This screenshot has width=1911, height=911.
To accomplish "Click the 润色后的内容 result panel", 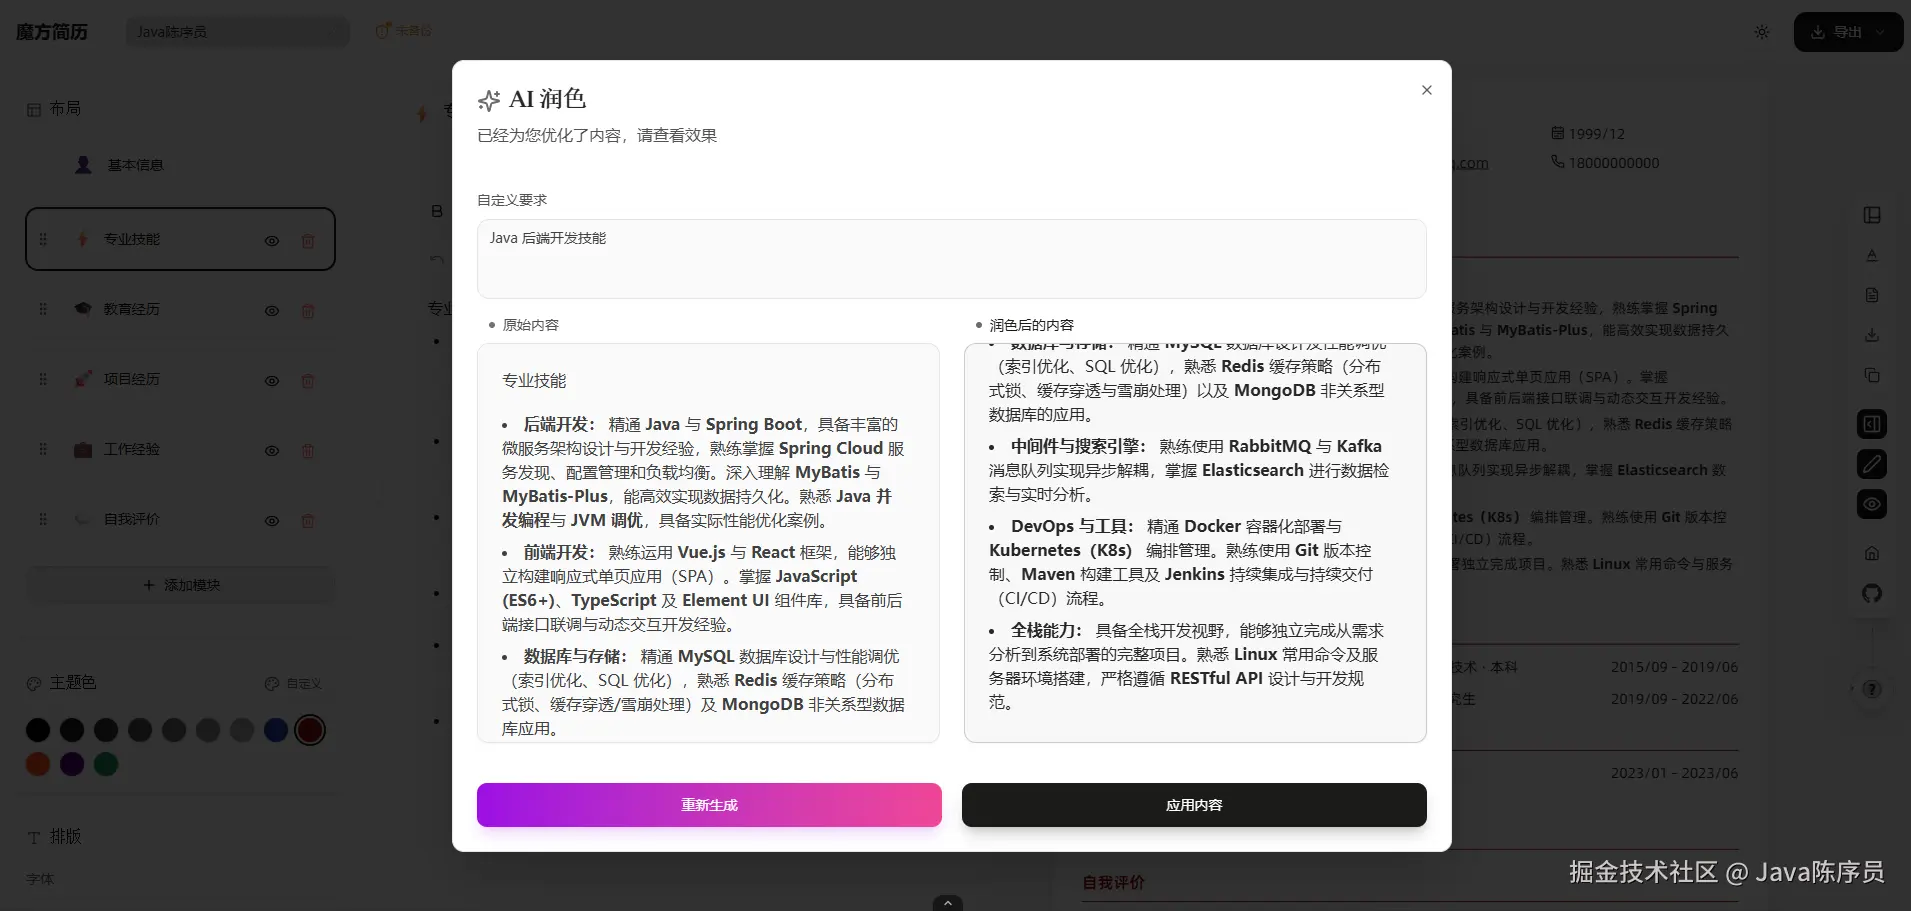I will pos(1195,543).
